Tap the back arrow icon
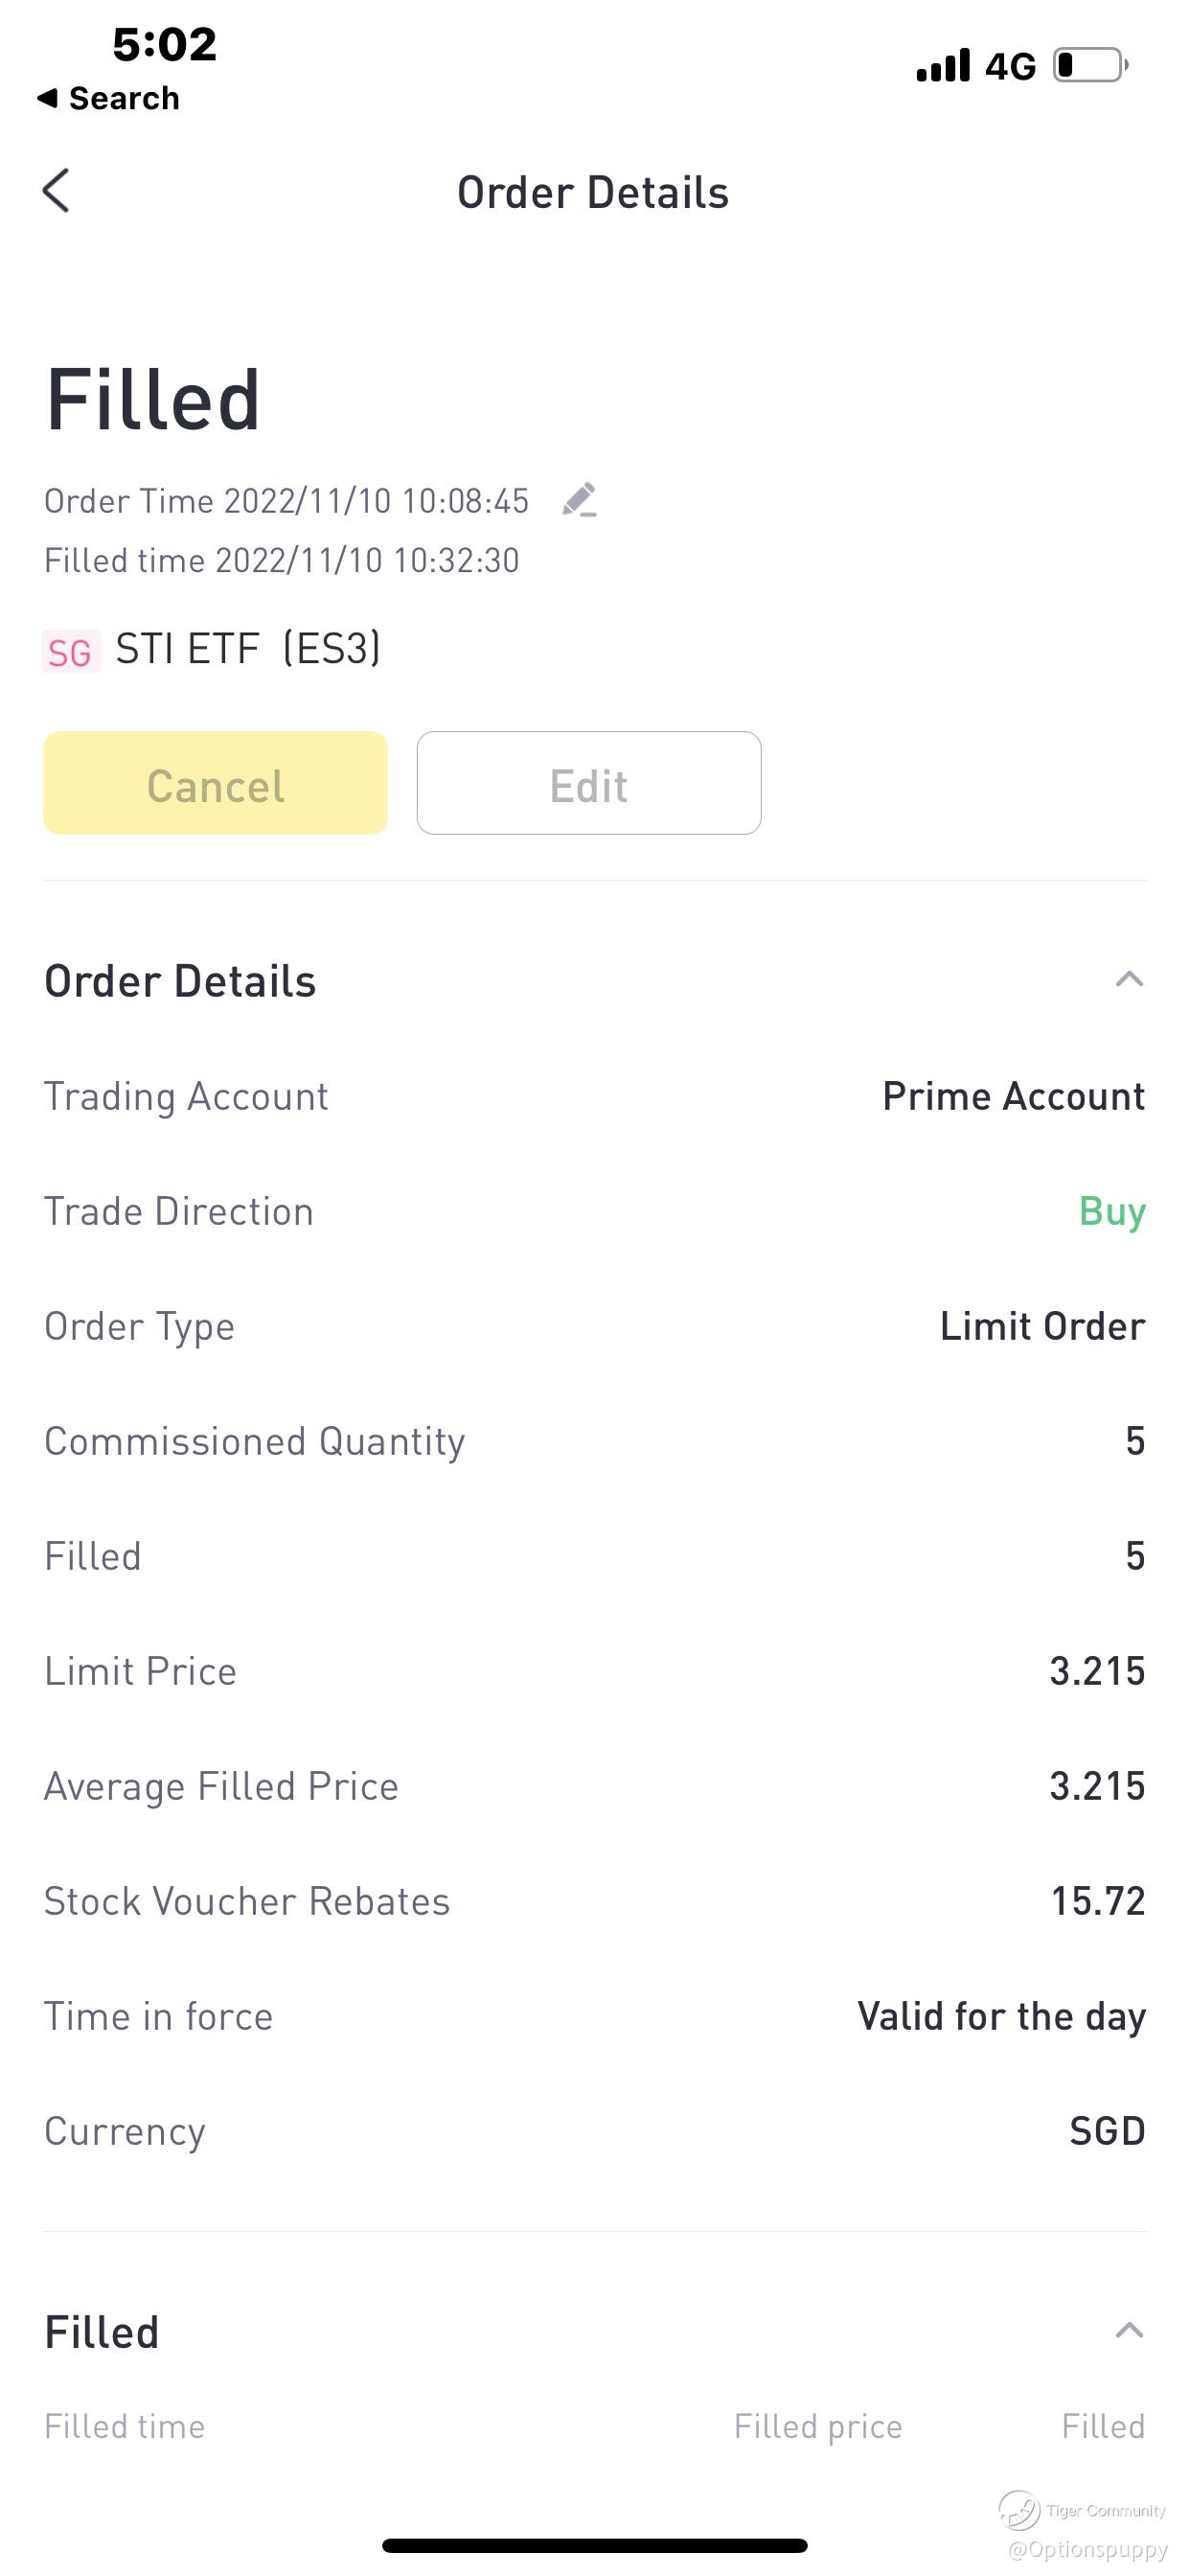Image resolution: width=1190 pixels, height=2576 pixels. (x=57, y=190)
